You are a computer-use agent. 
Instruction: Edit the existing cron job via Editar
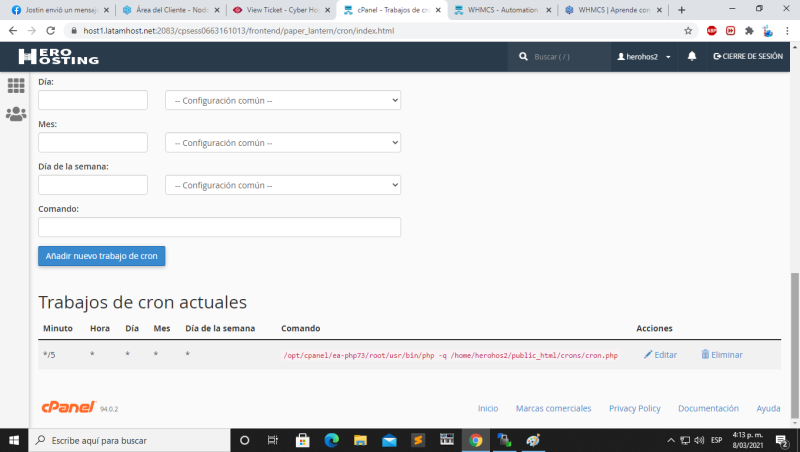[660, 355]
